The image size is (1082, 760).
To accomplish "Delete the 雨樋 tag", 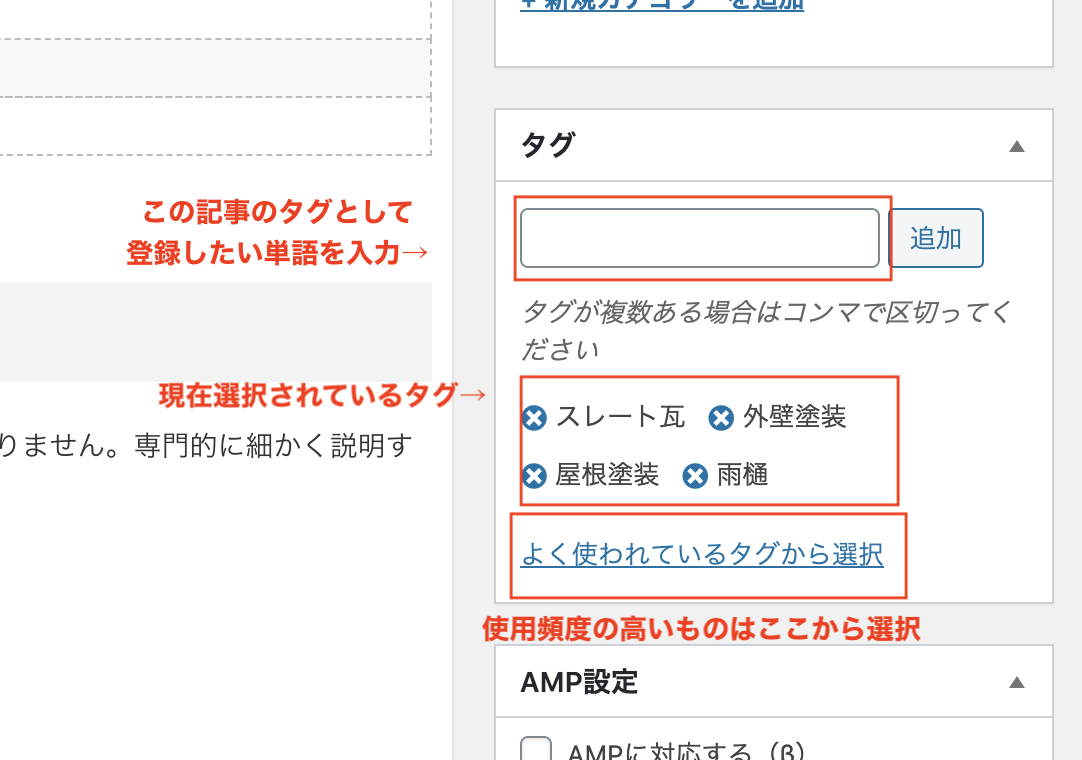I will tap(695, 476).
